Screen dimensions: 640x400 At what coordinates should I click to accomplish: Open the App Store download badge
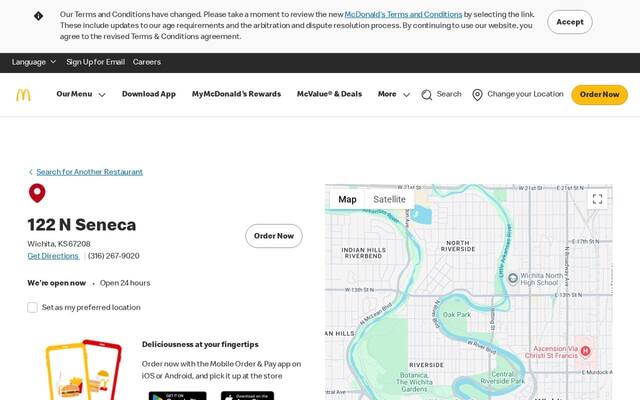(x=247, y=396)
